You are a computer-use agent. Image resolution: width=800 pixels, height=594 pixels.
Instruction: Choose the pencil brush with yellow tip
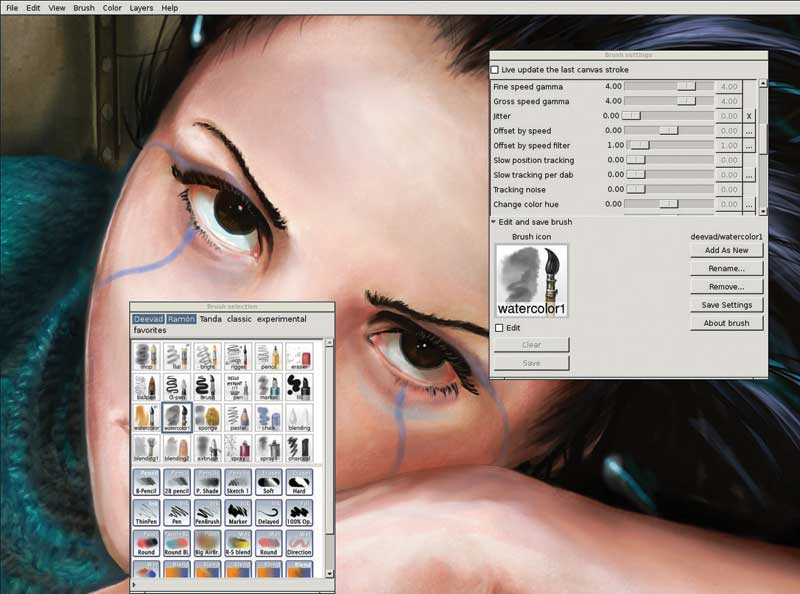pos(269,356)
